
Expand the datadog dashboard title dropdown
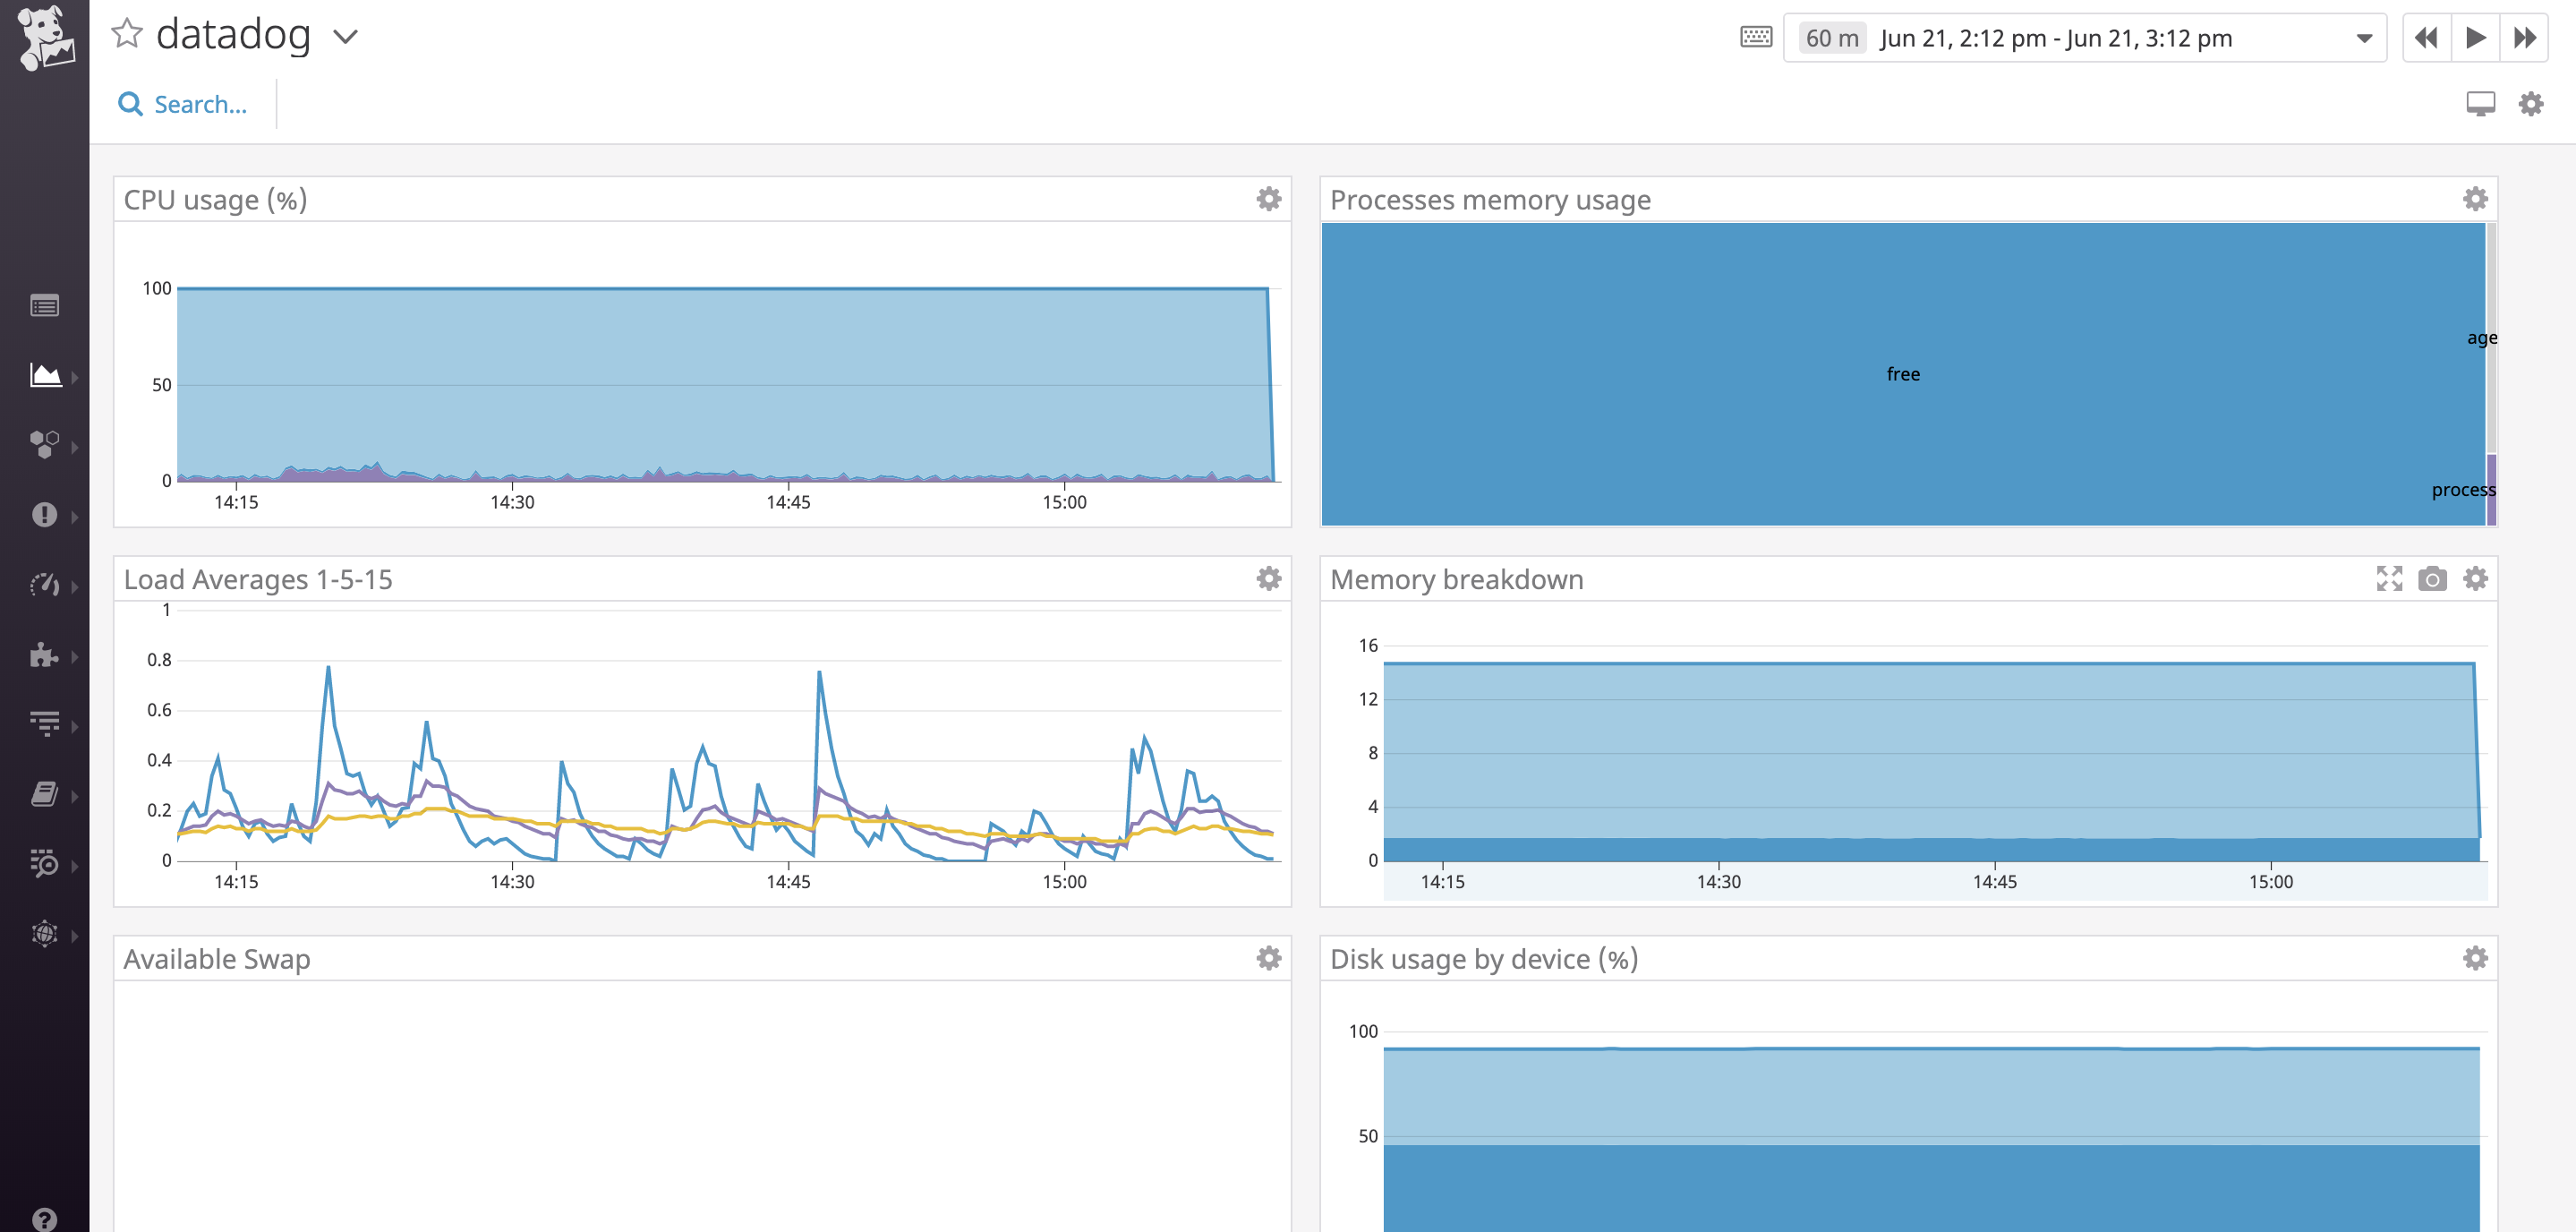[345, 38]
